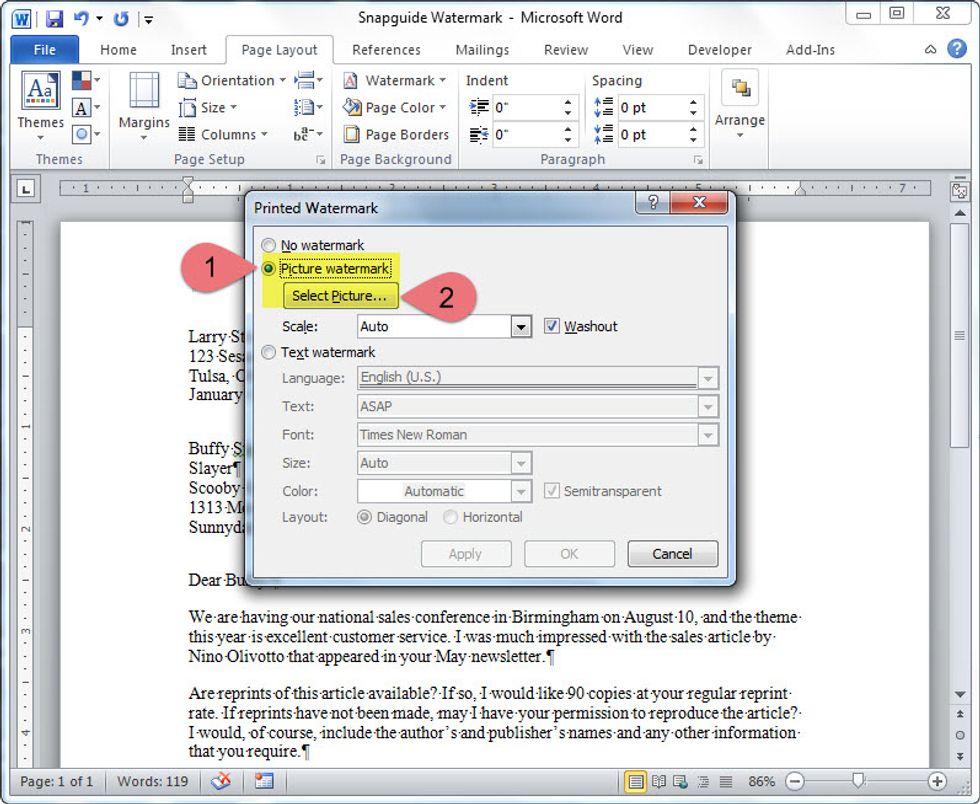
Task: Select the Text watermark radio option
Action: tap(268, 352)
